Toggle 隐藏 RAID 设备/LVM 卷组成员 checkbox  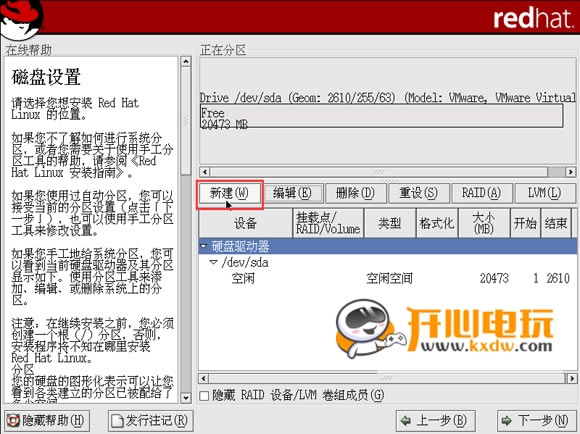click(x=204, y=396)
